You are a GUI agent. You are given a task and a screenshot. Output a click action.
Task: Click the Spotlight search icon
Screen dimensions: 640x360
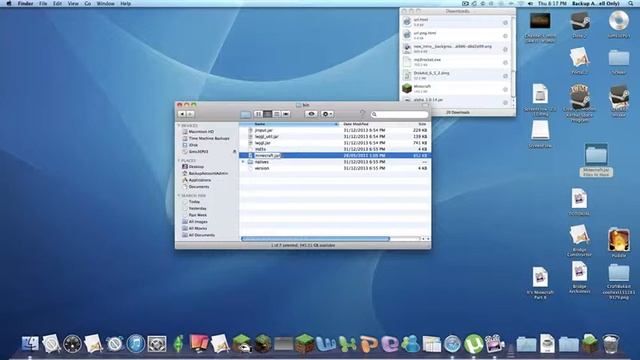(631, 3)
